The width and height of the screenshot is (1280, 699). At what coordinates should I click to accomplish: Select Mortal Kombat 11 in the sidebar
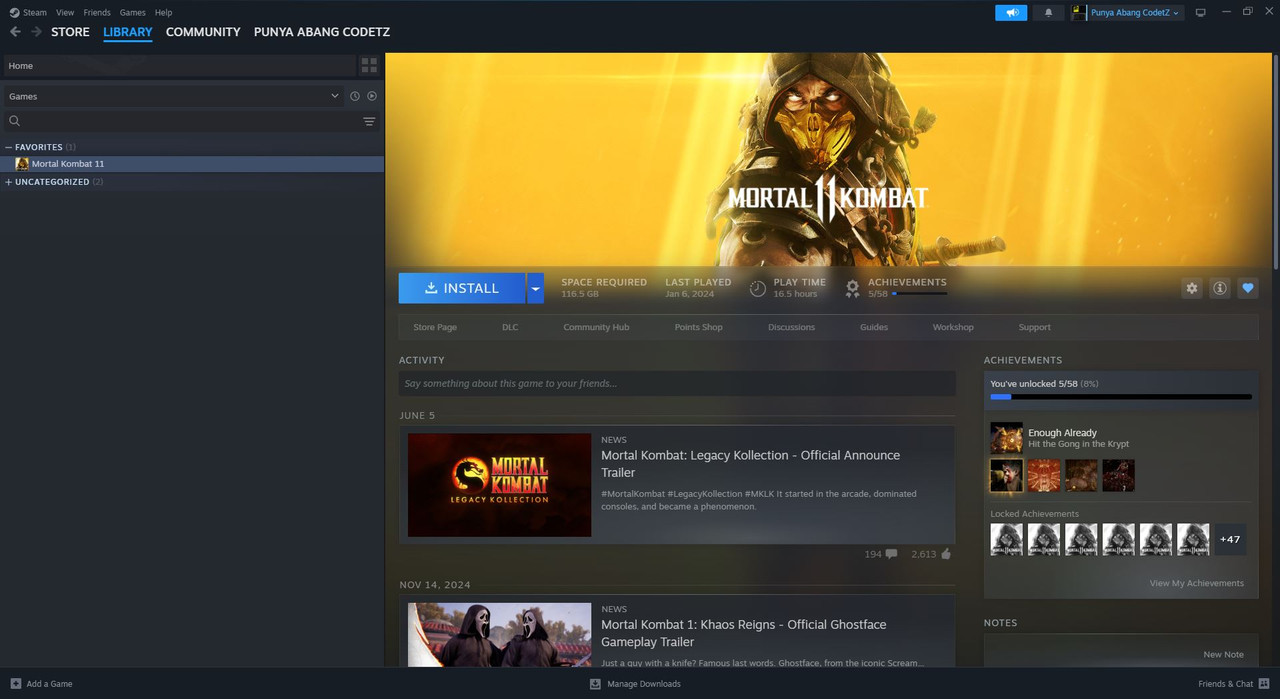192,164
